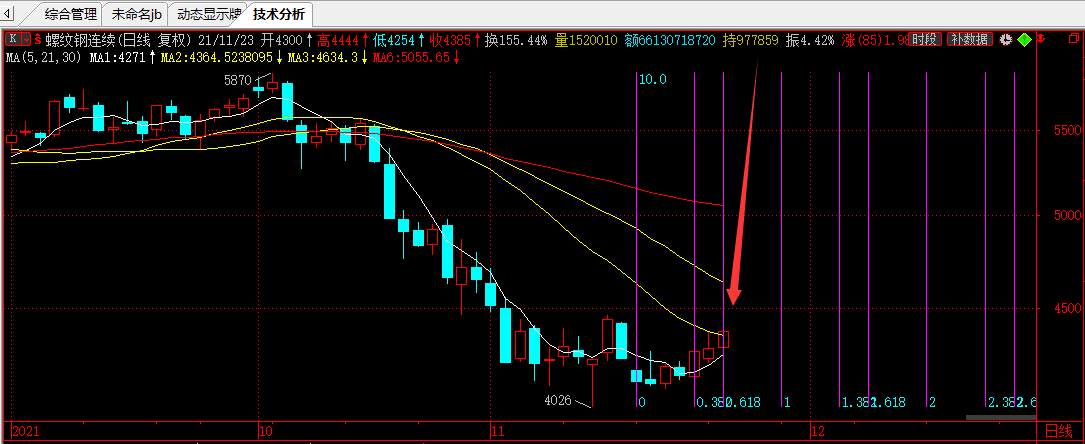This screenshot has height=444, width=1085.
Task: Click the 10 month marker on time axis
Action: [x=265, y=430]
